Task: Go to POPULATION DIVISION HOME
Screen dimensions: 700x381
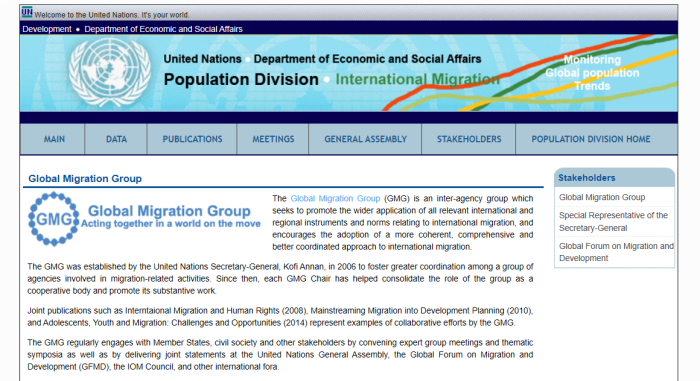Action: (x=591, y=139)
